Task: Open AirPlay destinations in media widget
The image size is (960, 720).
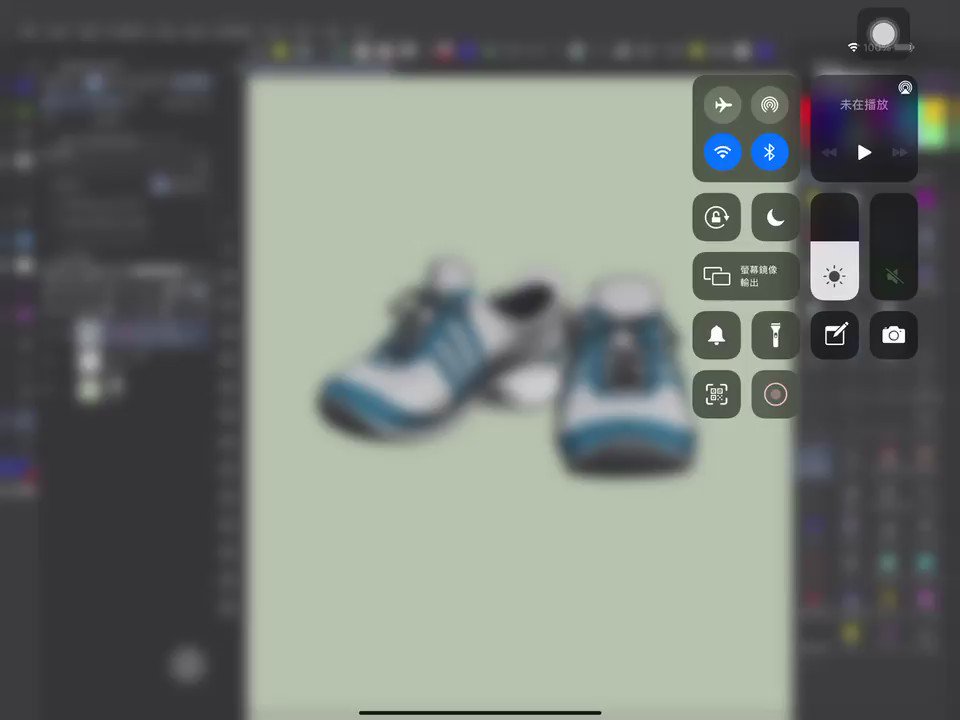Action: pos(905,88)
